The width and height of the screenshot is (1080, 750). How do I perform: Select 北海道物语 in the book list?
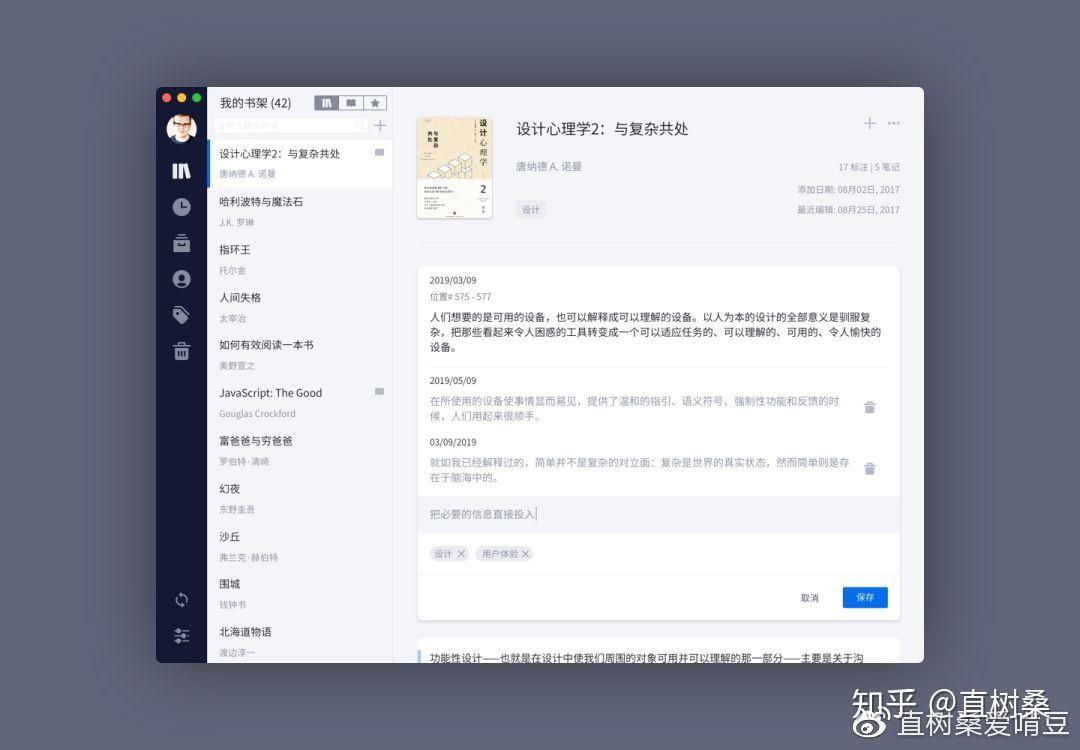[x=300, y=641]
